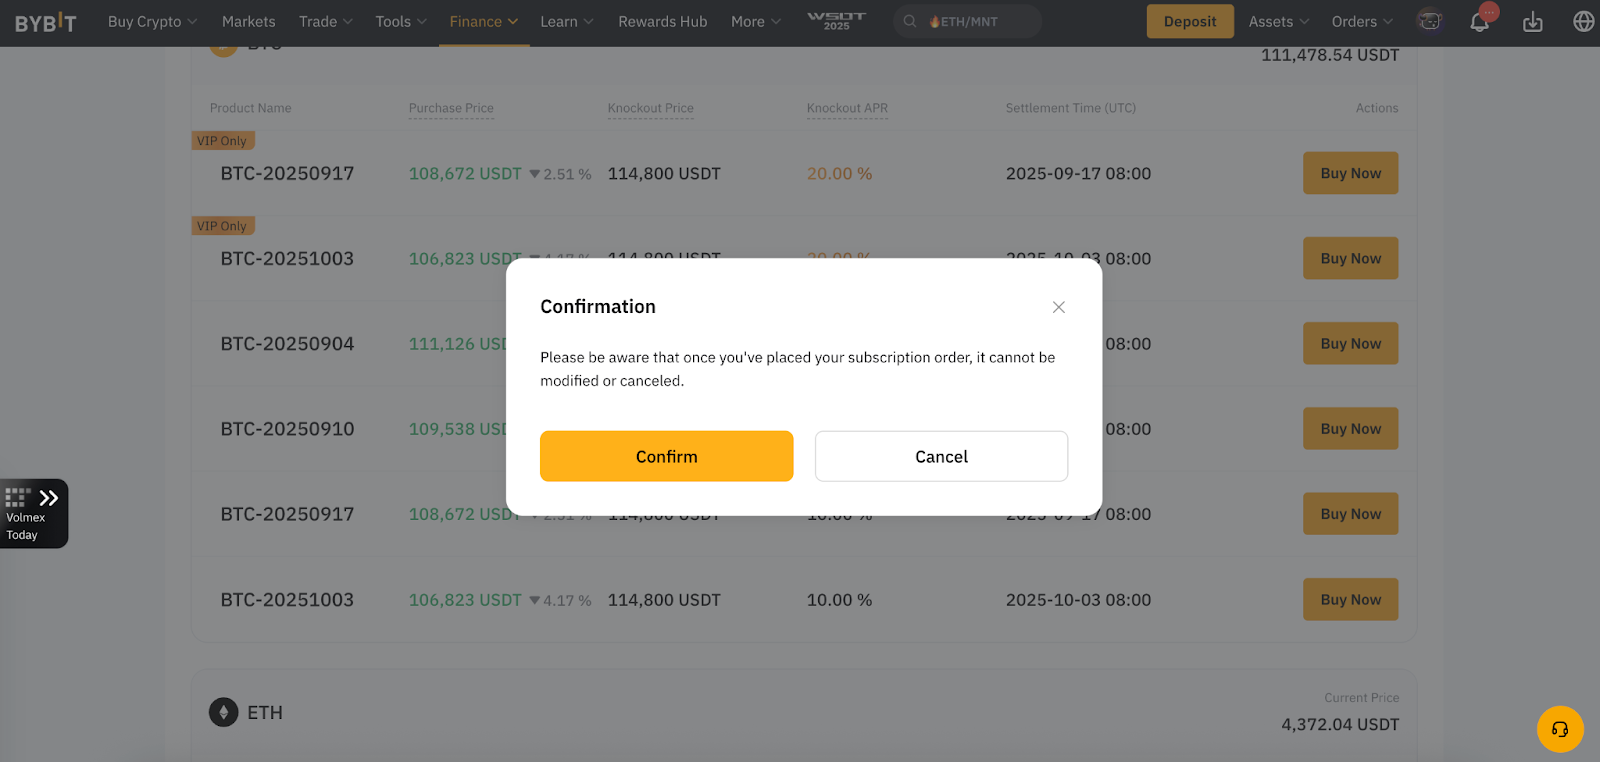Screen dimensions: 1600x762
Task: Click the BTC coin icon
Action: 223,43
